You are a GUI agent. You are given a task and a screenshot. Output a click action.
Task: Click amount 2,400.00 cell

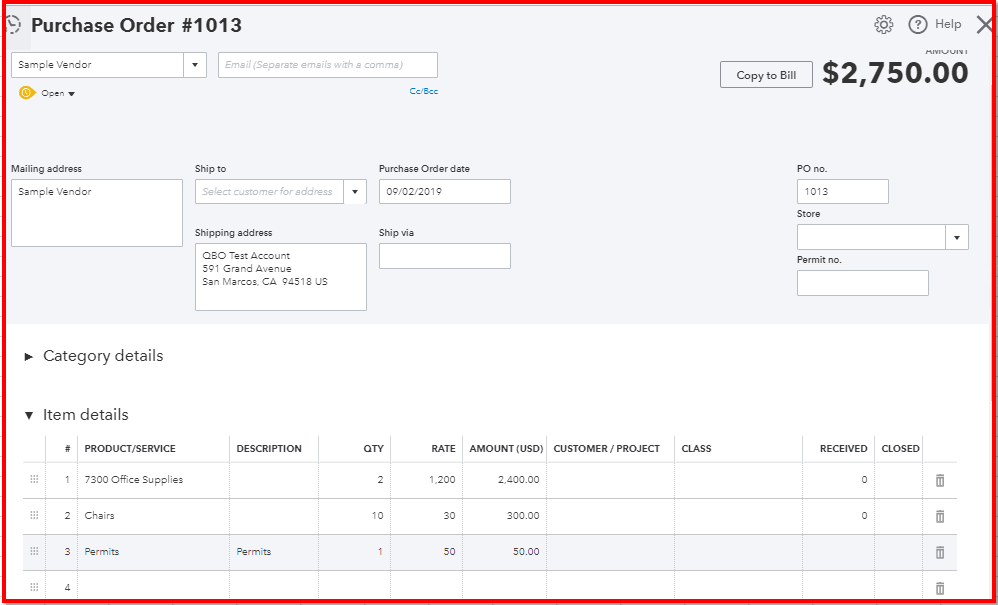504,480
